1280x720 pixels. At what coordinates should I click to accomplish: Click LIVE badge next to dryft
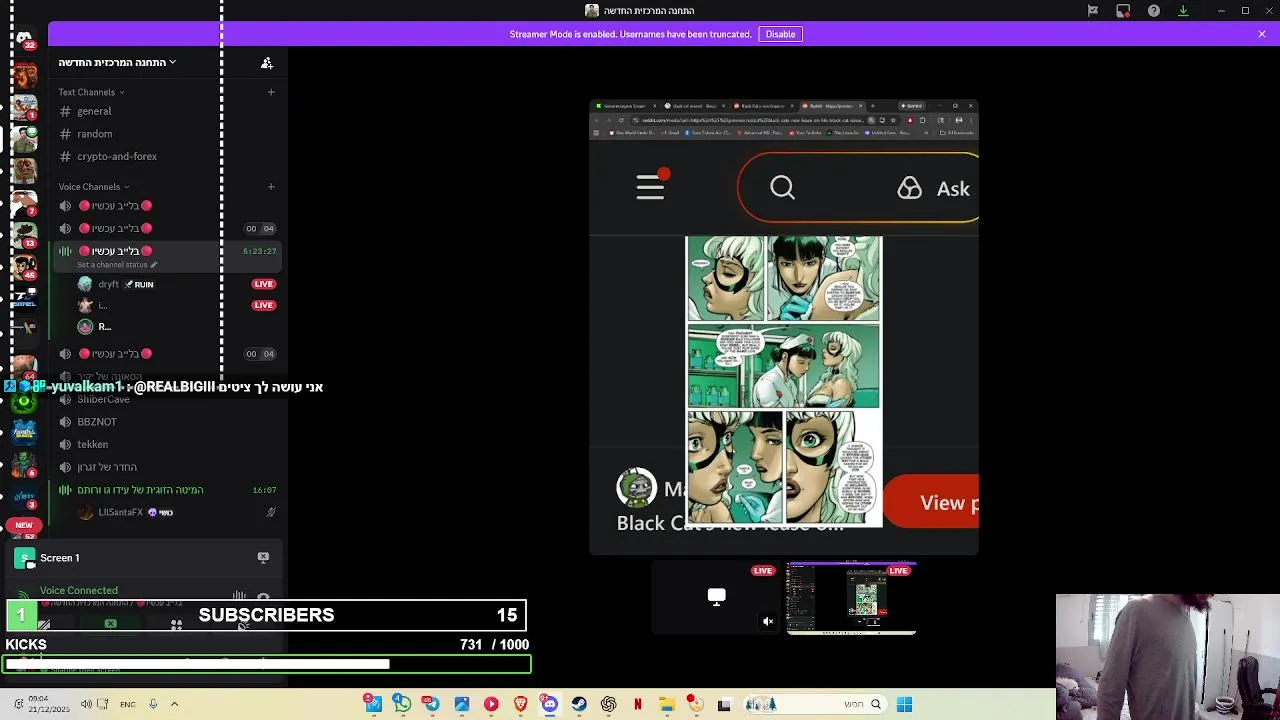click(x=264, y=284)
